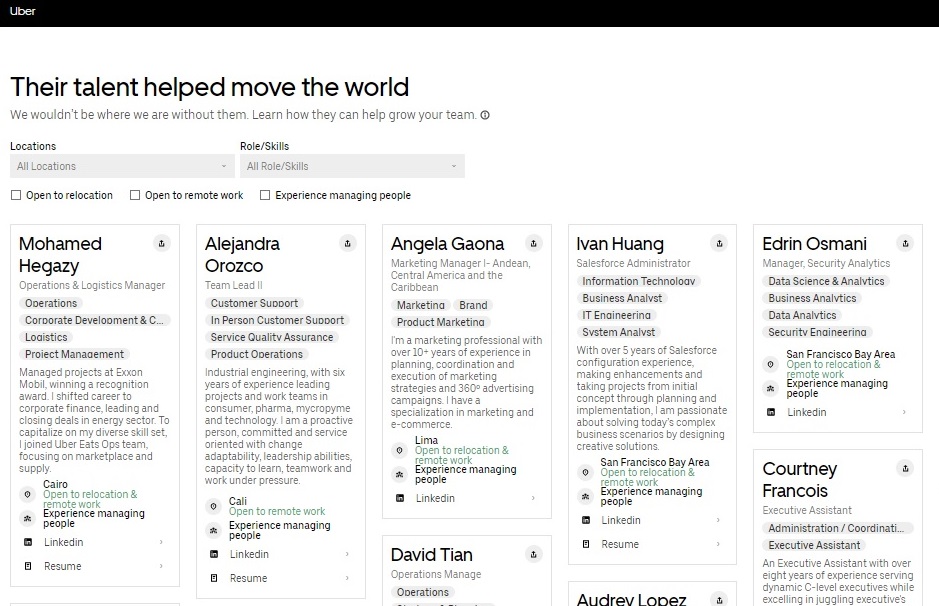This screenshot has width=939, height=606.
Task: Click the info icon next to the subtitle
Action: pyautogui.click(x=485, y=115)
